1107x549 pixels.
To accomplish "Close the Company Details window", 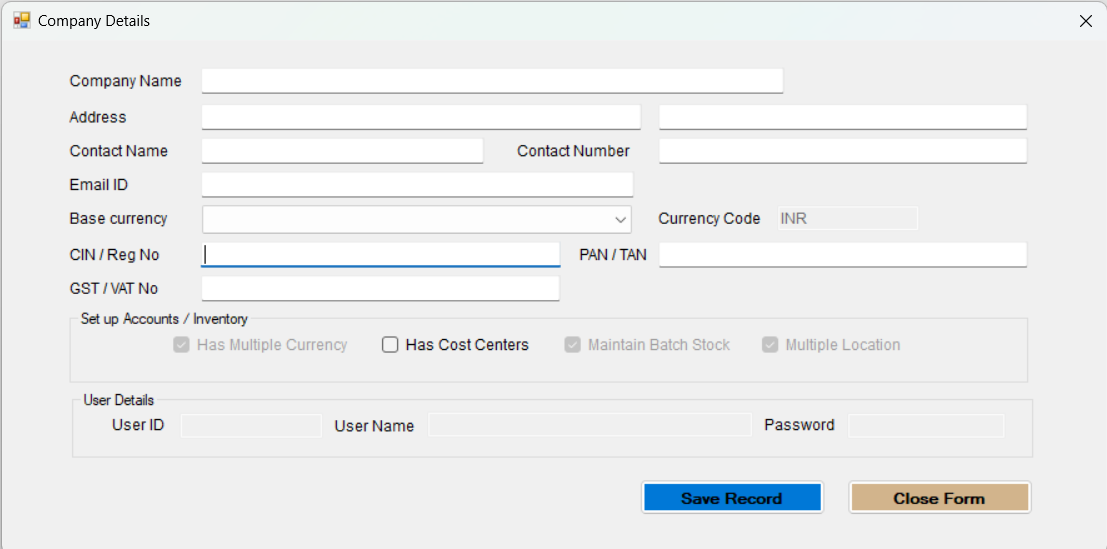I will 1085,21.
